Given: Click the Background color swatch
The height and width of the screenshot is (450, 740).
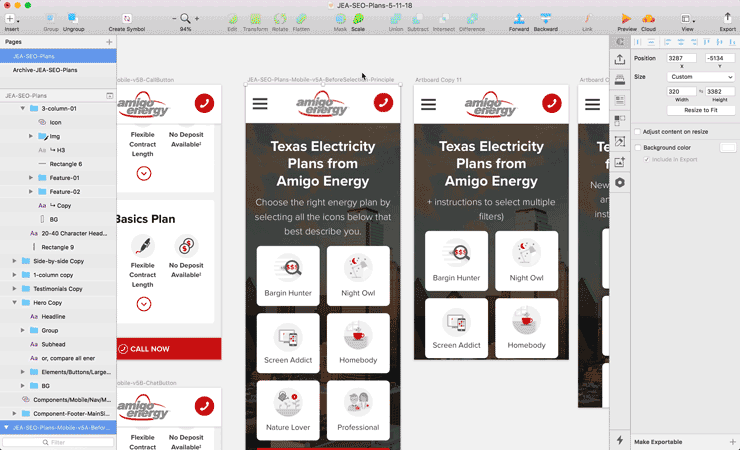Looking at the screenshot, I should pyautogui.click(x=727, y=148).
